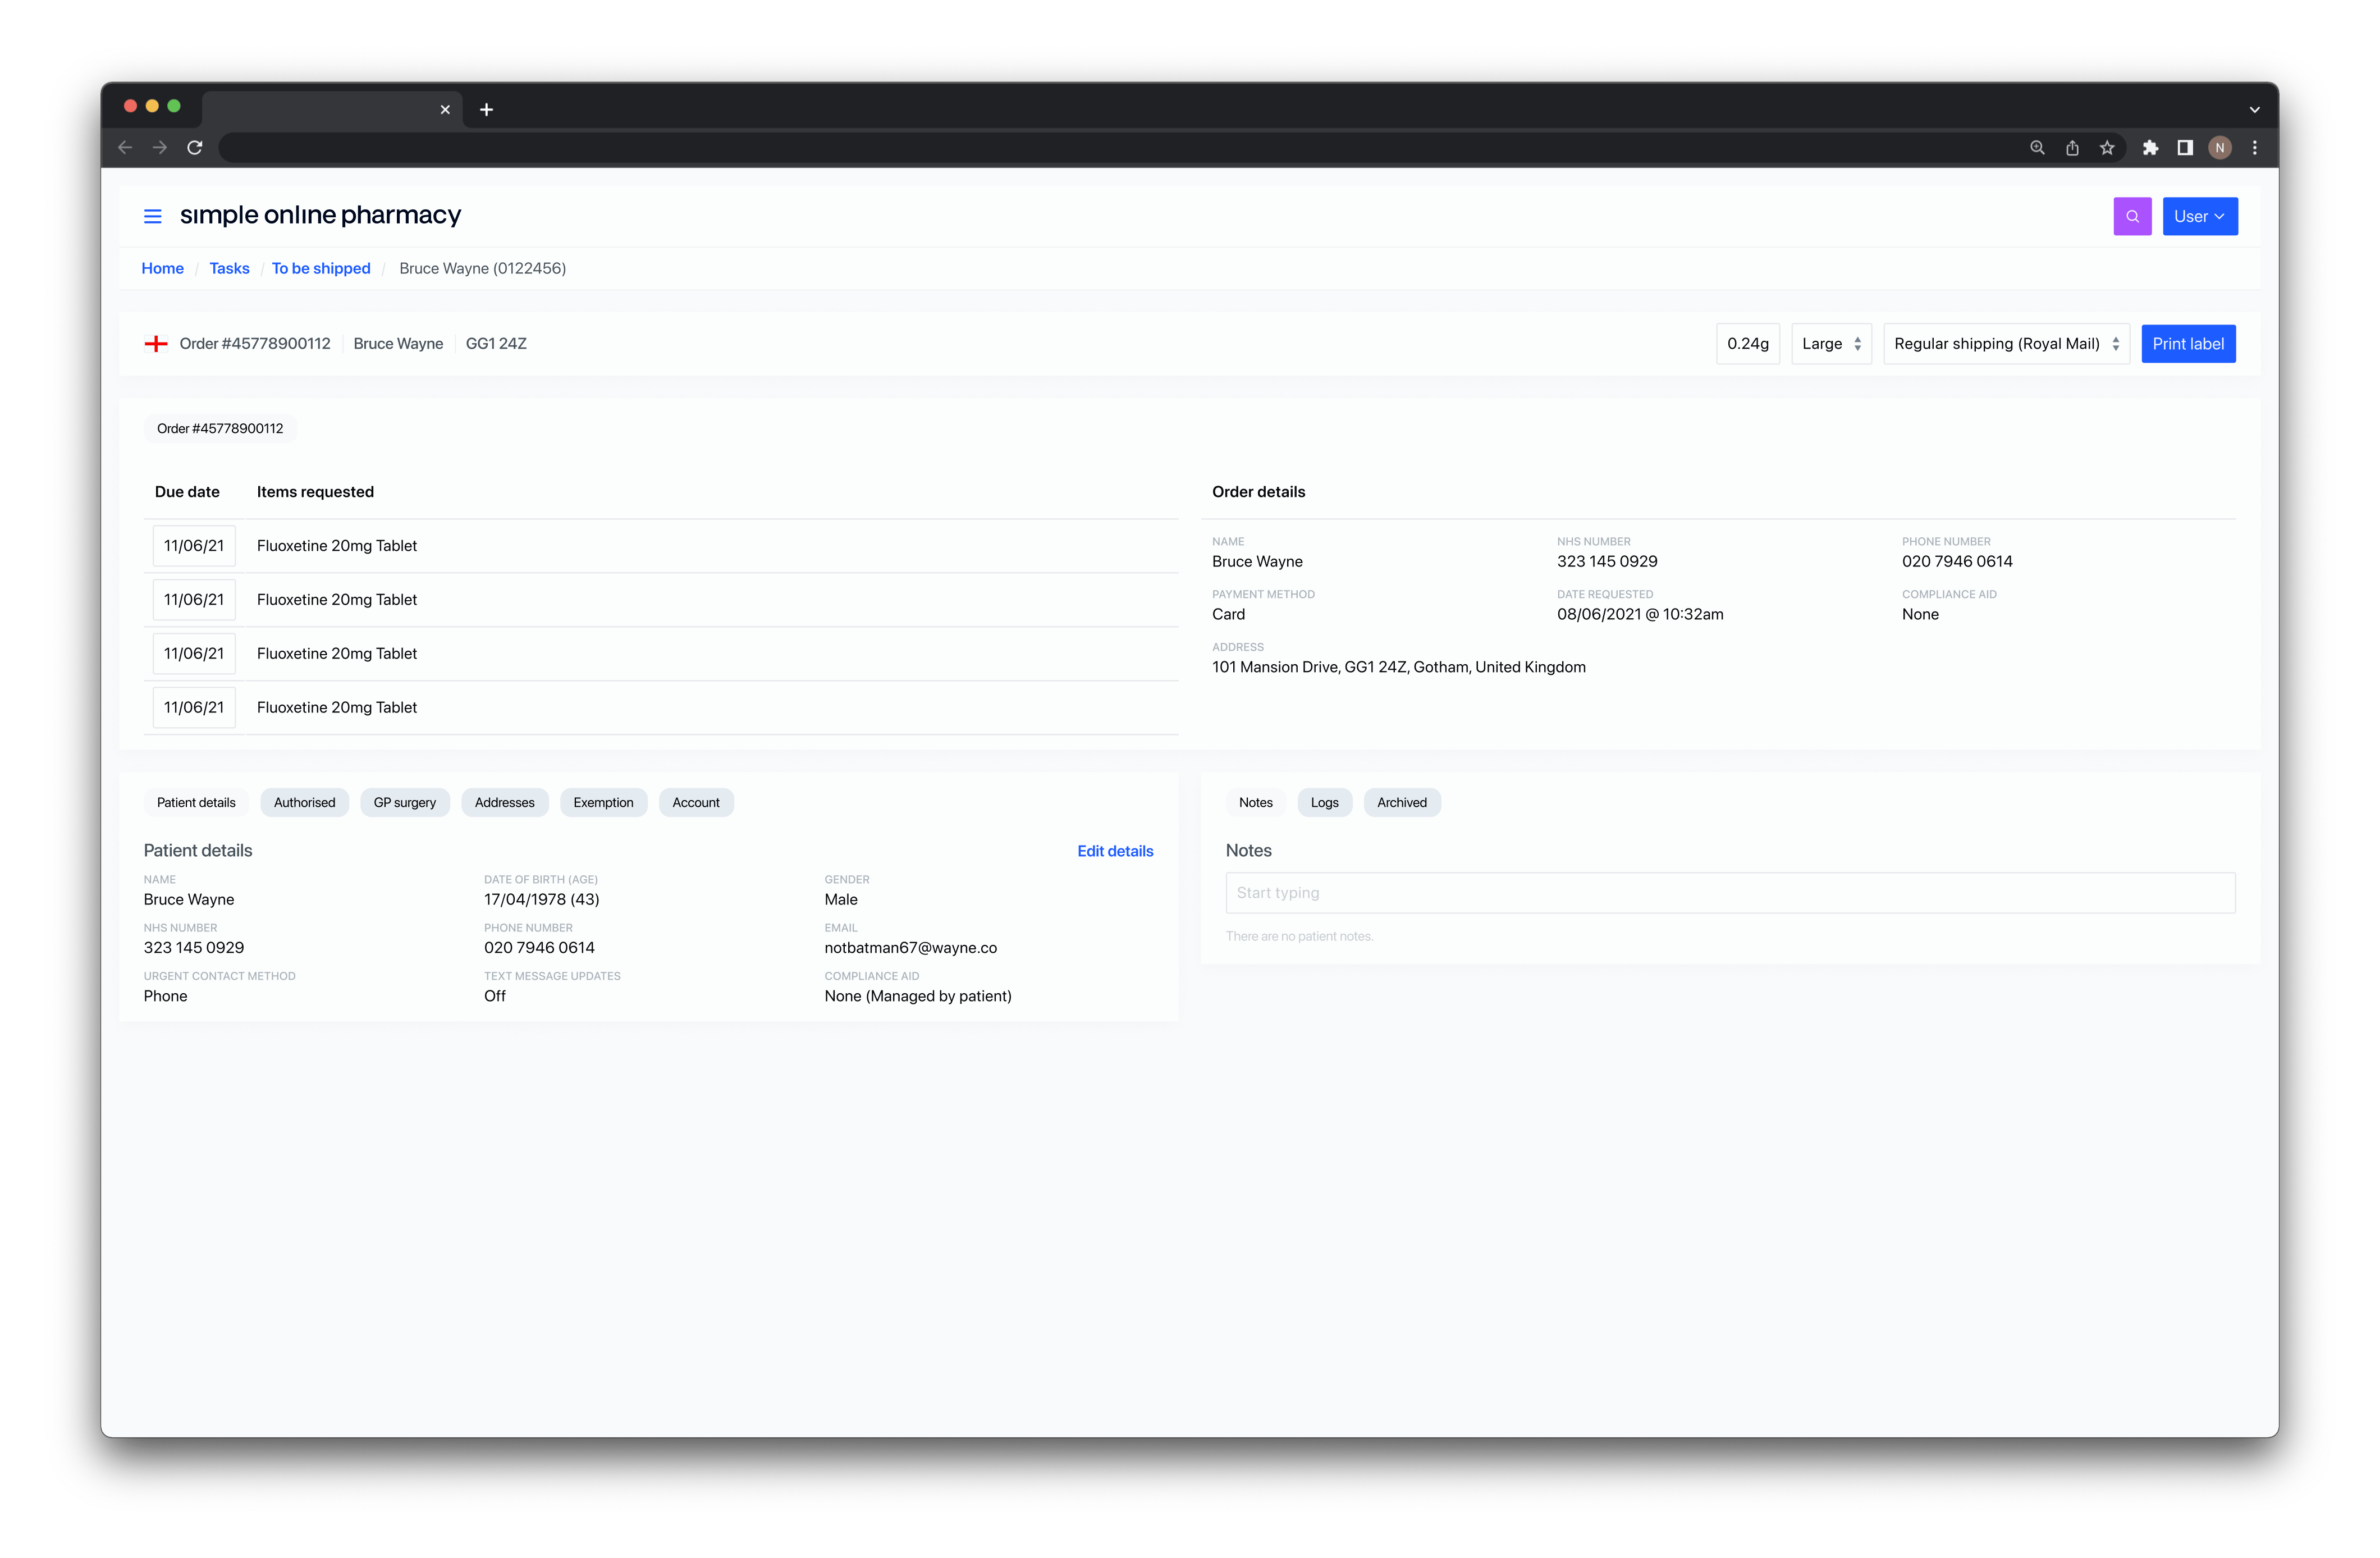
Task: Open browser extensions puzzle icon
Action: coord(2150,148)
